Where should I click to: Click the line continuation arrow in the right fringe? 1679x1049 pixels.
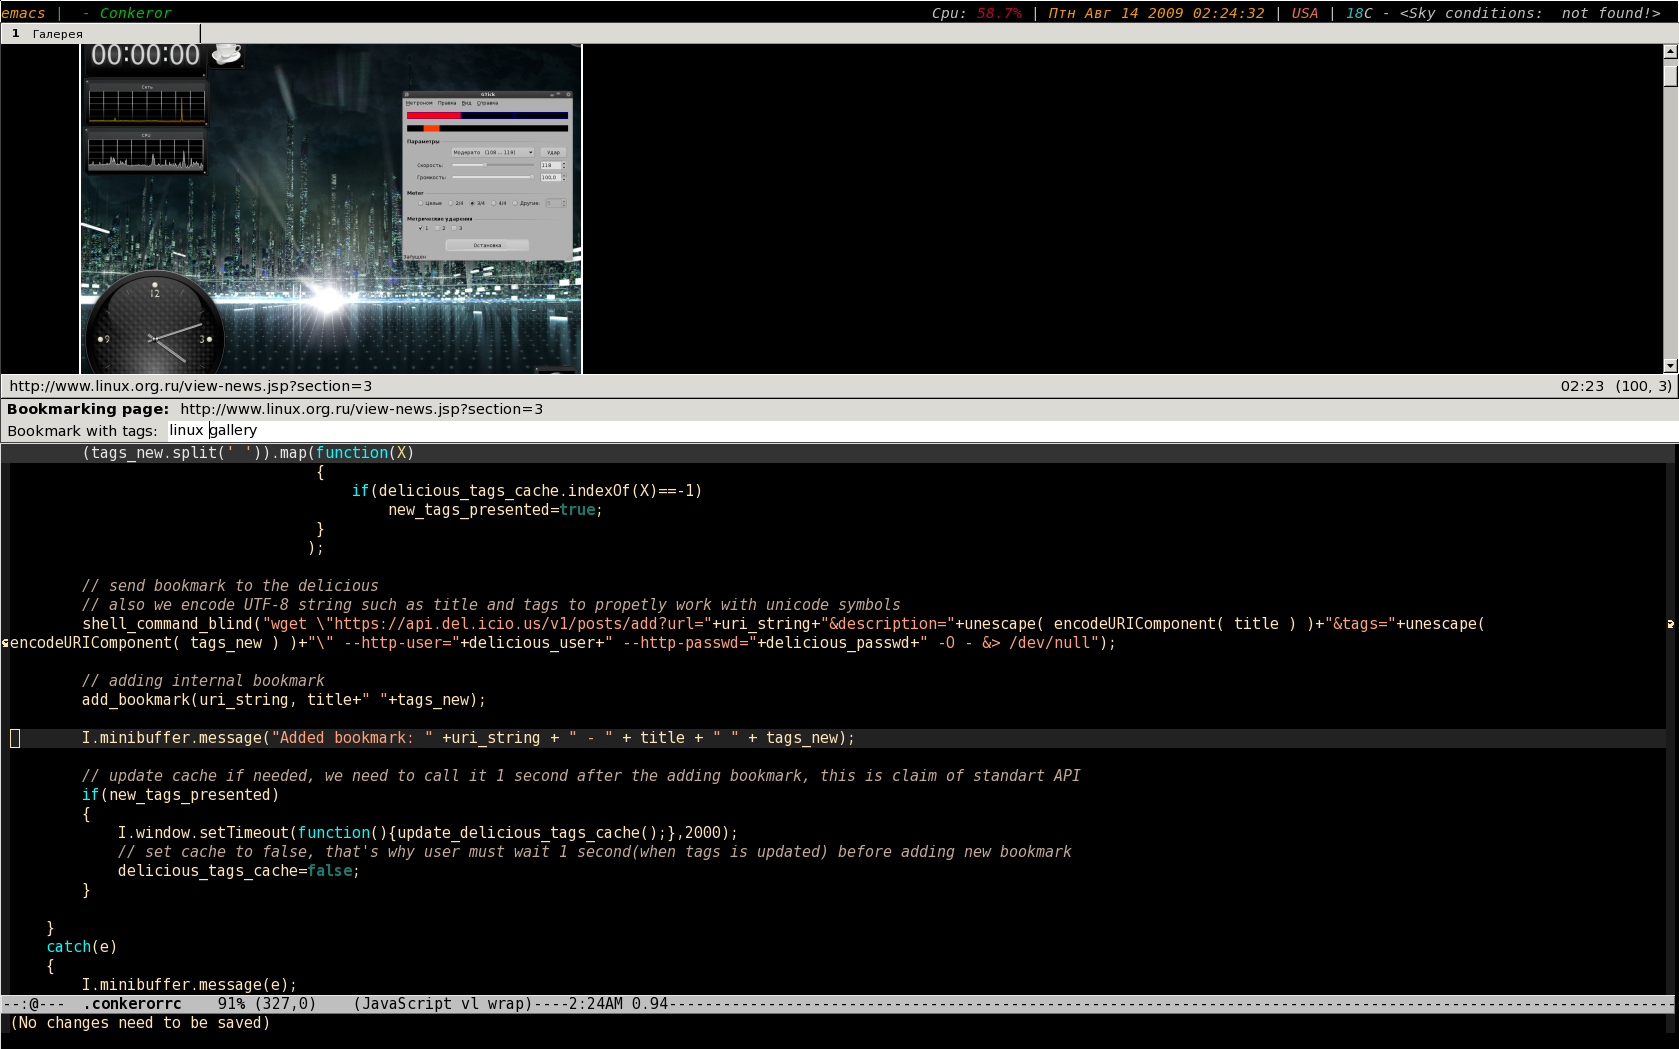coord(1670,624)
